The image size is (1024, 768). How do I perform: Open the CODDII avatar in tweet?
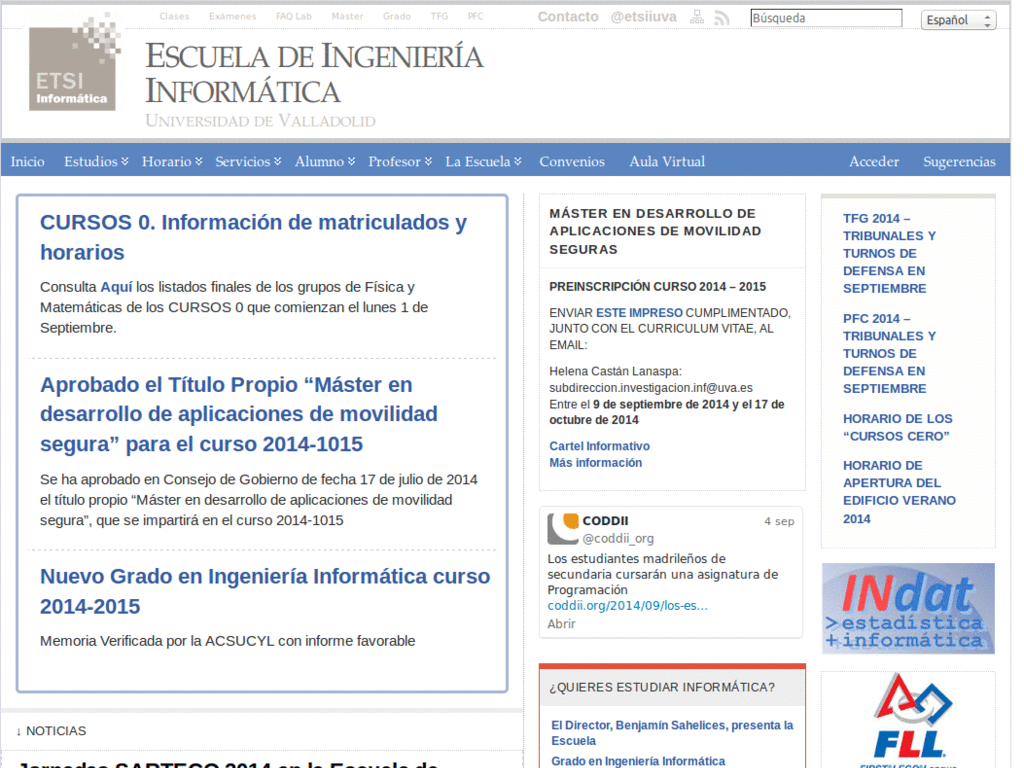point(563,529)
